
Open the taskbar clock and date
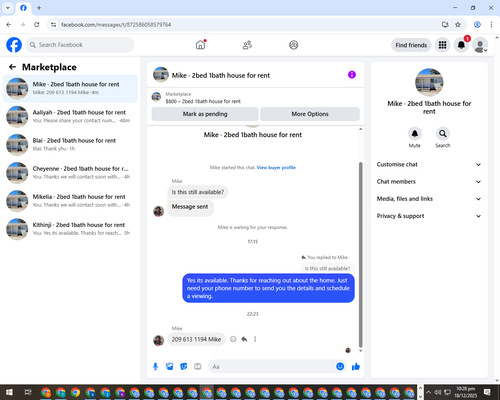[x=465, y=392]
